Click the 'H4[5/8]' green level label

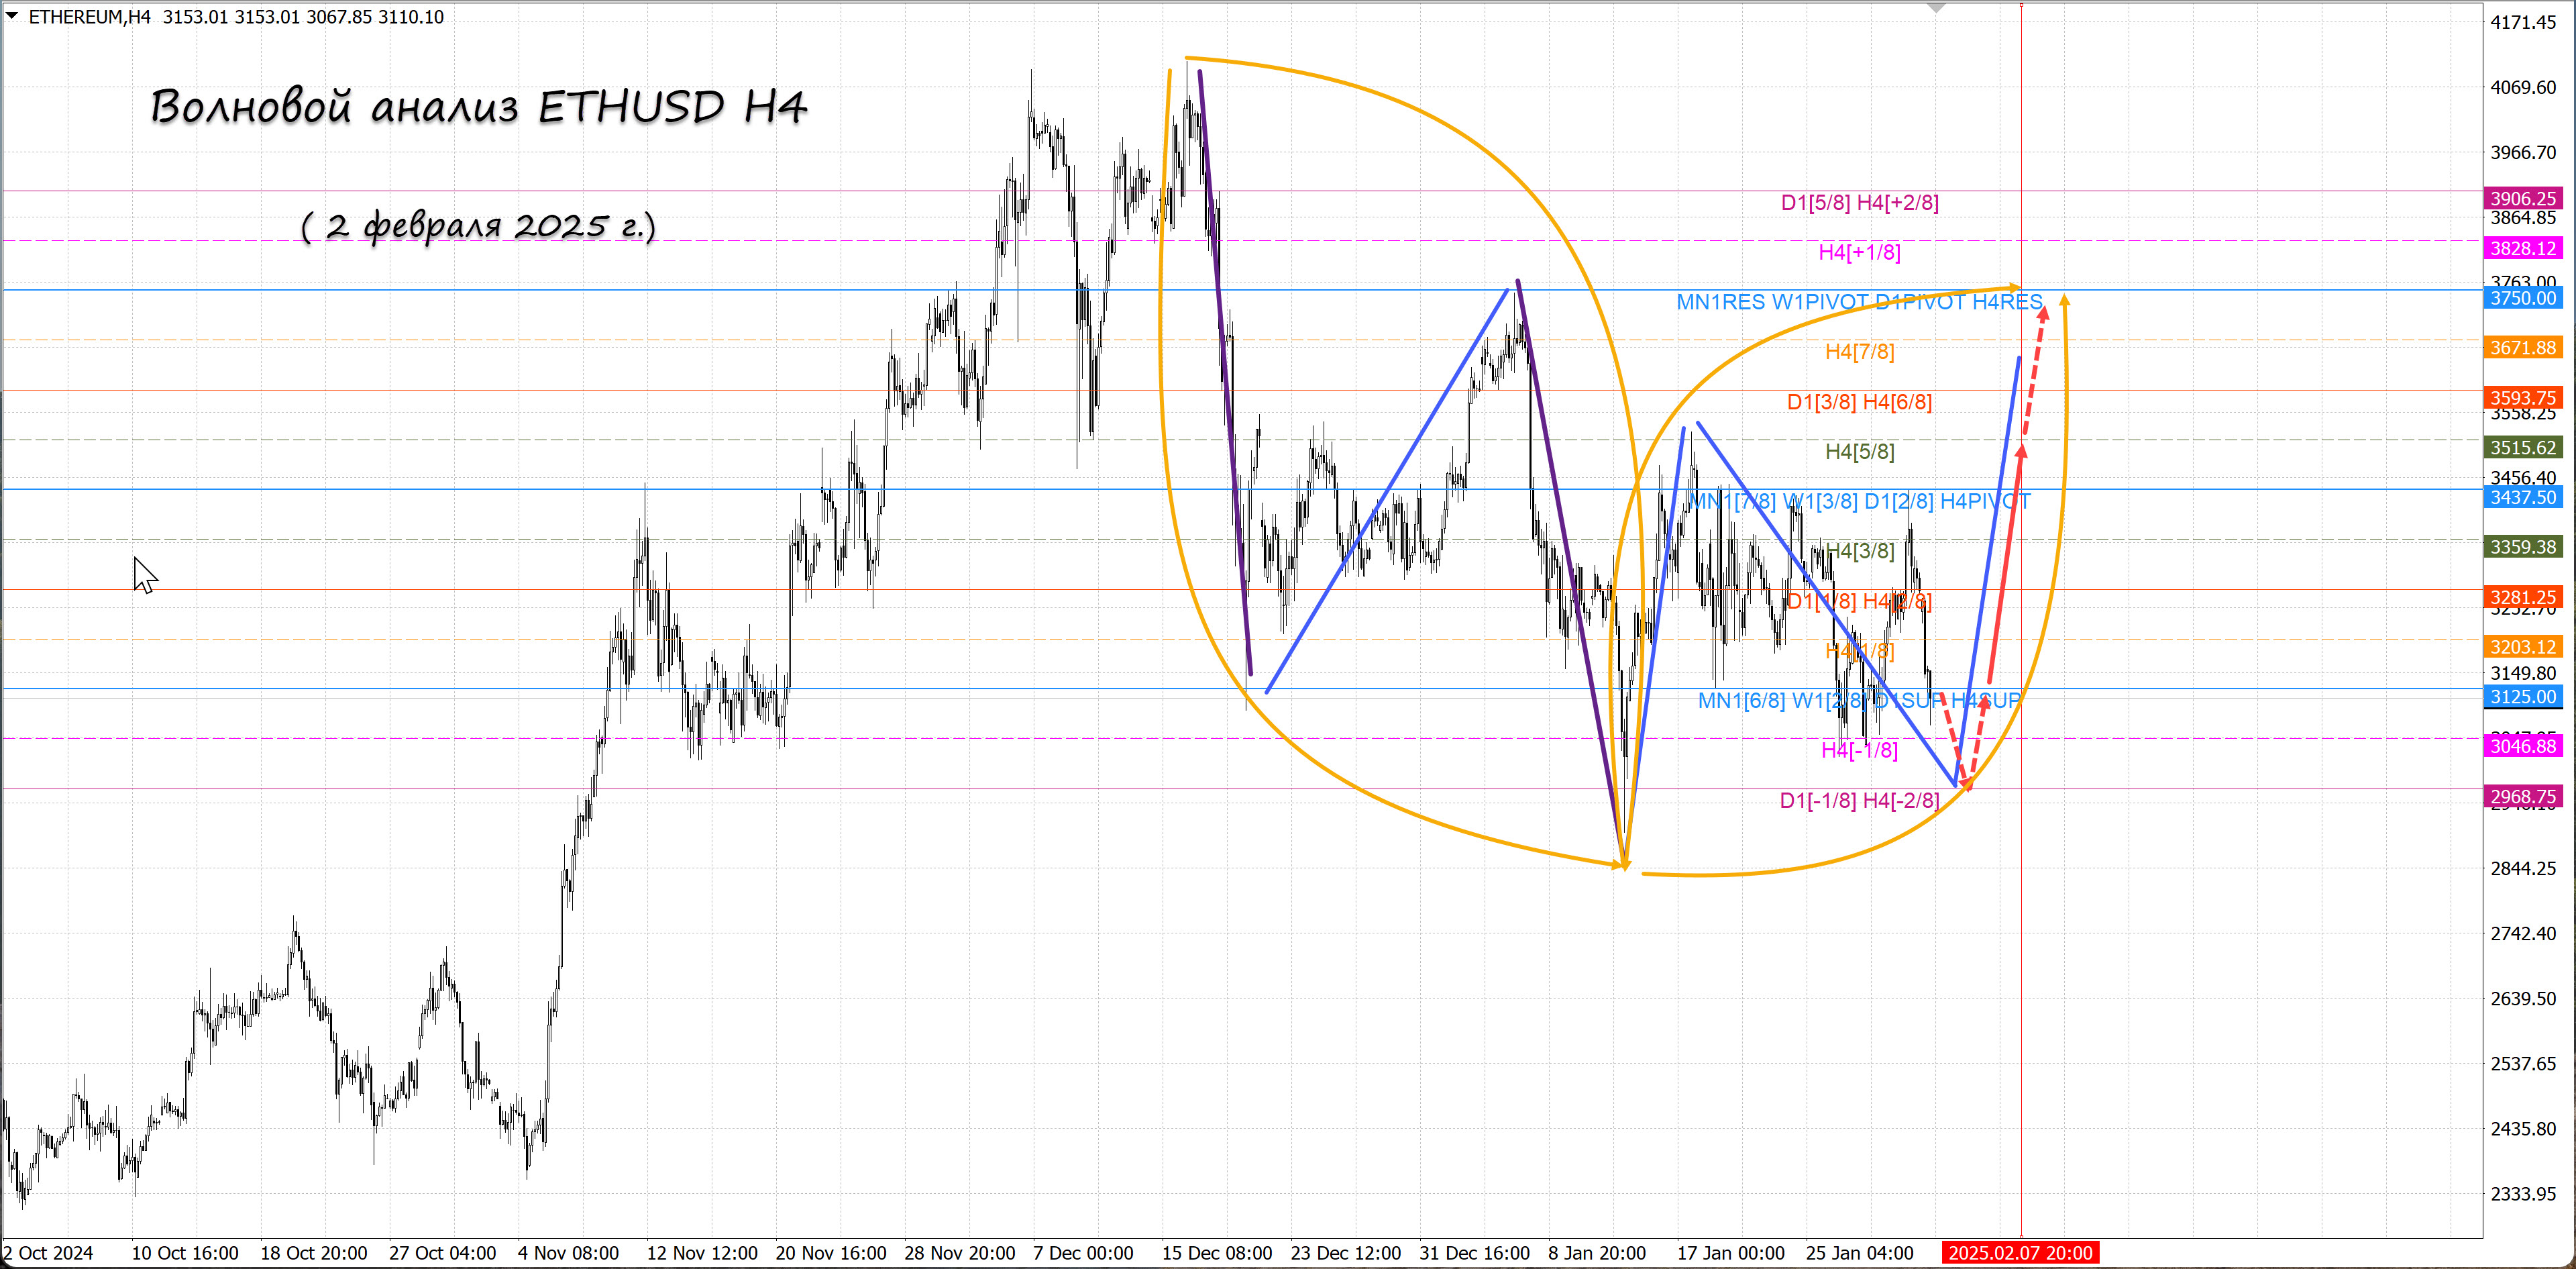point(1859,451)
